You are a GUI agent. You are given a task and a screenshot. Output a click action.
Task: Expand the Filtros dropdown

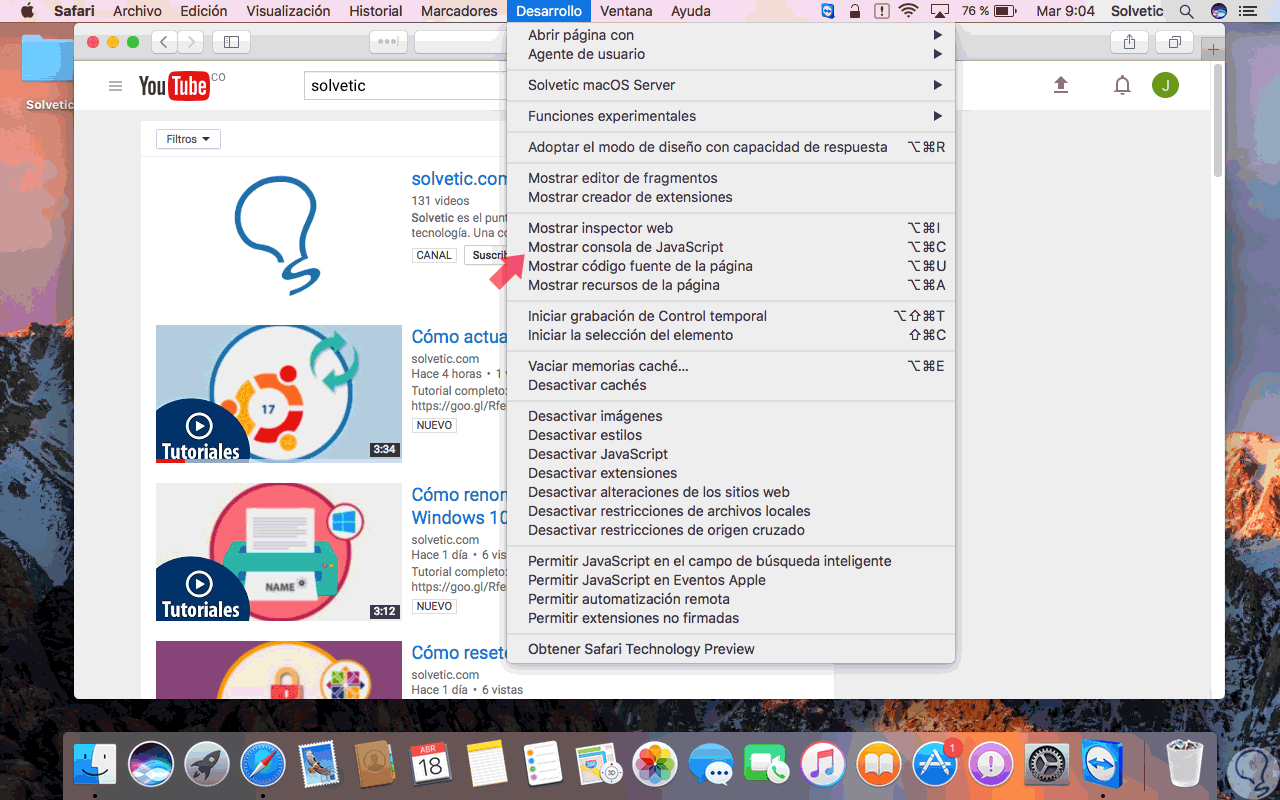click(188, 139)
